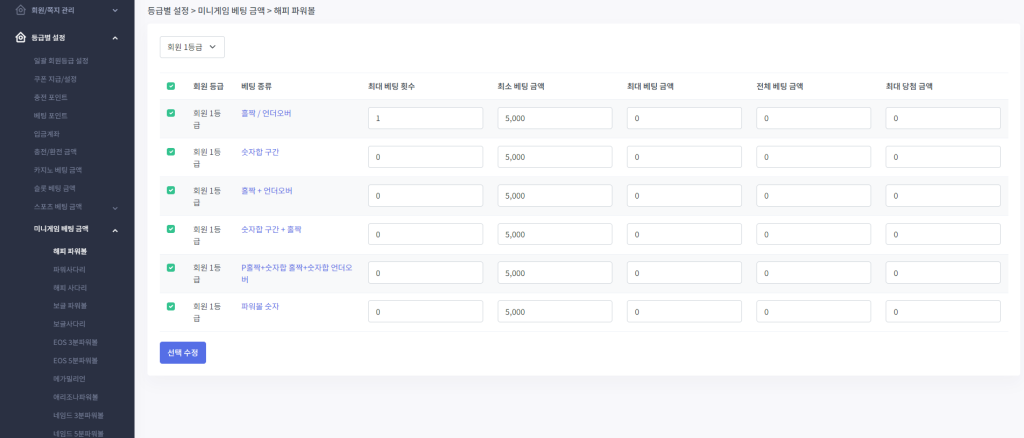Click the 전체 베팅 금액 column header
Image resolution: width=1024 pixels, height=438 pixels.
pos(780,86)
